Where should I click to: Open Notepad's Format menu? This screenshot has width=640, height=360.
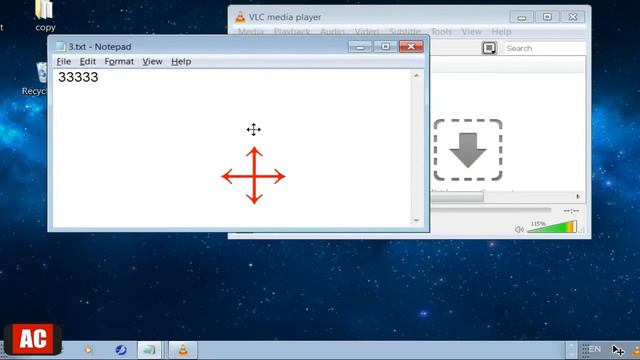[119, 62]
